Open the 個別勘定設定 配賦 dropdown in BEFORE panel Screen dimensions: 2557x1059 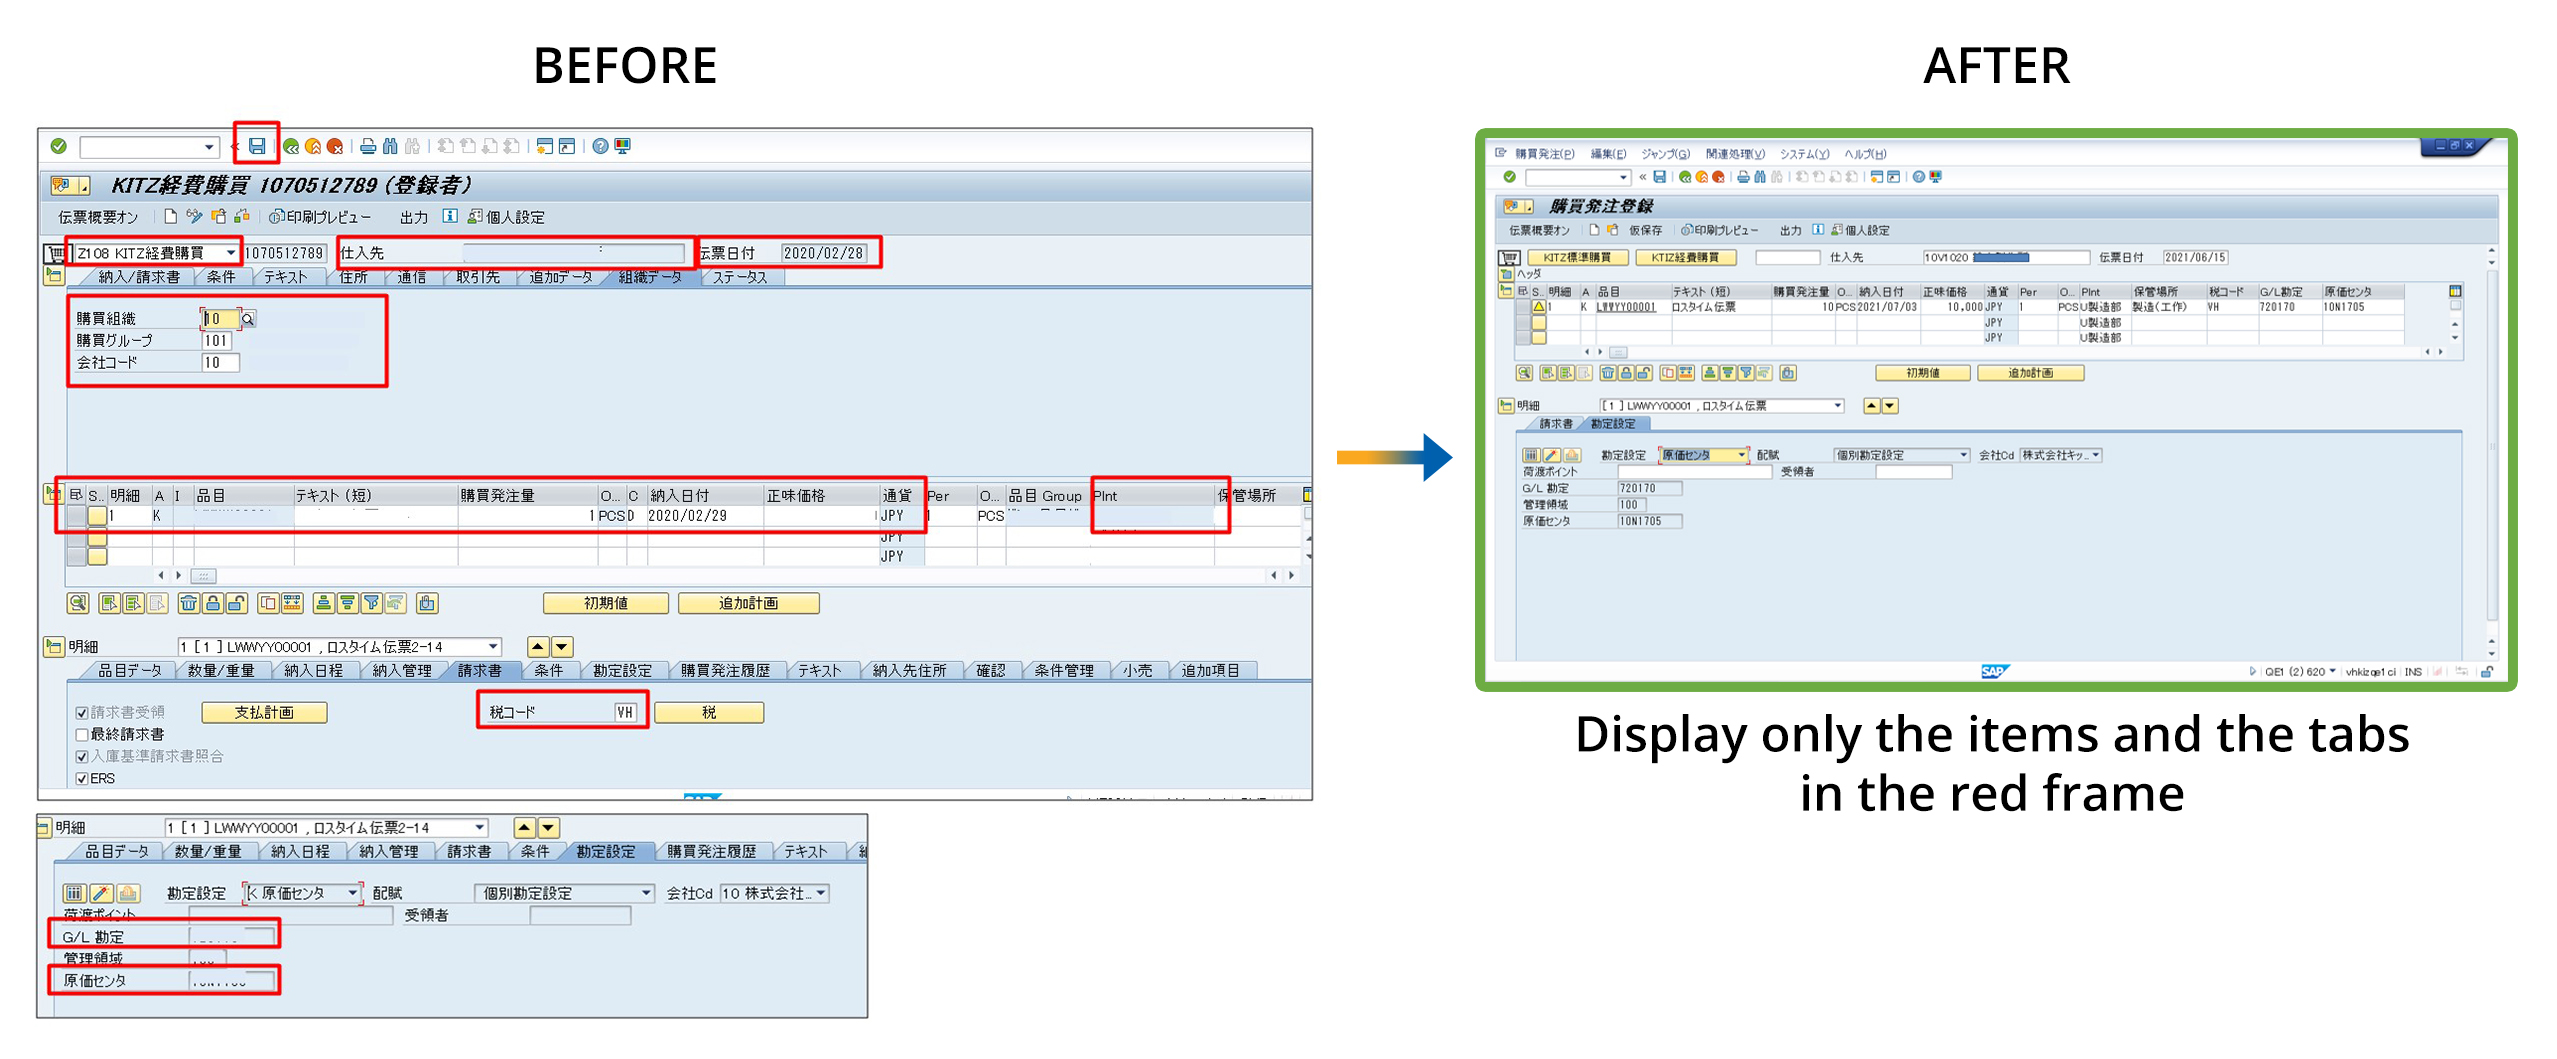tap(646, 893)
